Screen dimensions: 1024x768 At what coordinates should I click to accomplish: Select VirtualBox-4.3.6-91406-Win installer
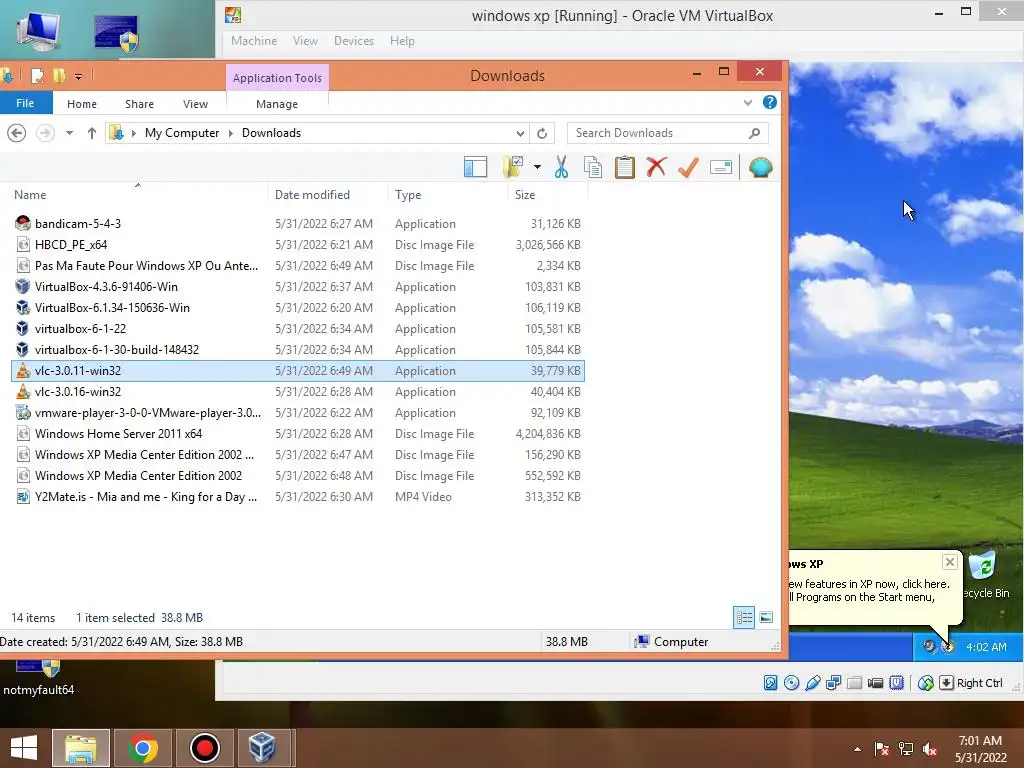(298, 287)
